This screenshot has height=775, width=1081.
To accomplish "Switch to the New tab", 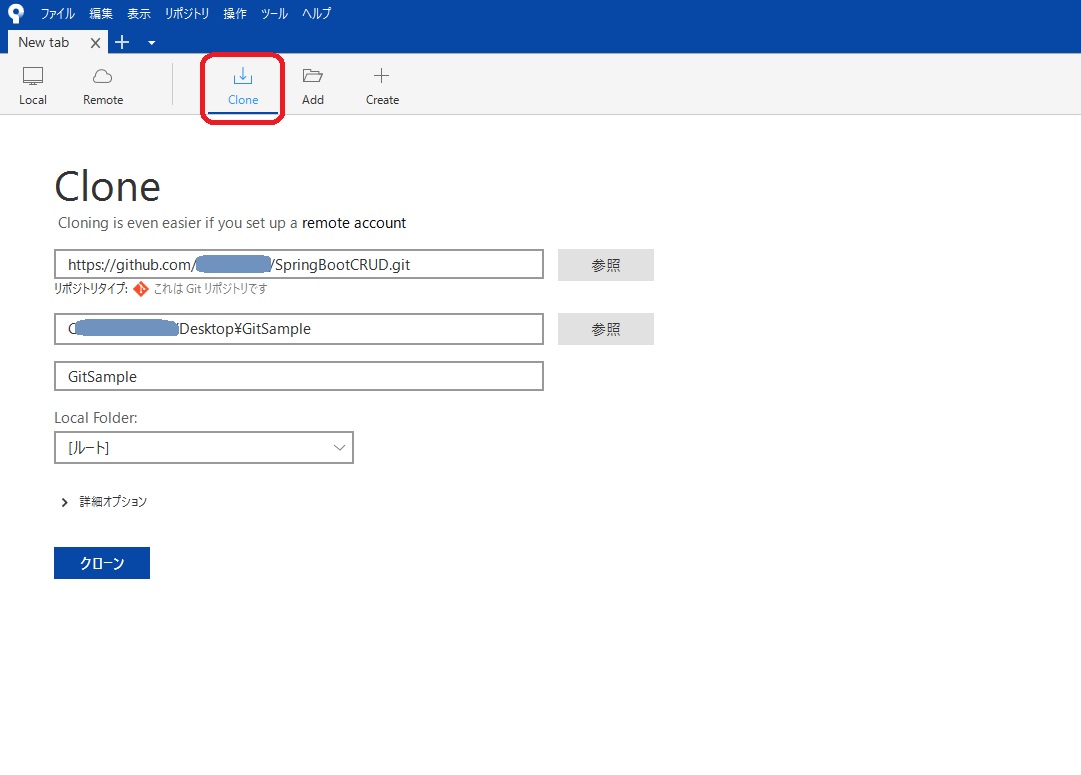I will tap(44, 42).
